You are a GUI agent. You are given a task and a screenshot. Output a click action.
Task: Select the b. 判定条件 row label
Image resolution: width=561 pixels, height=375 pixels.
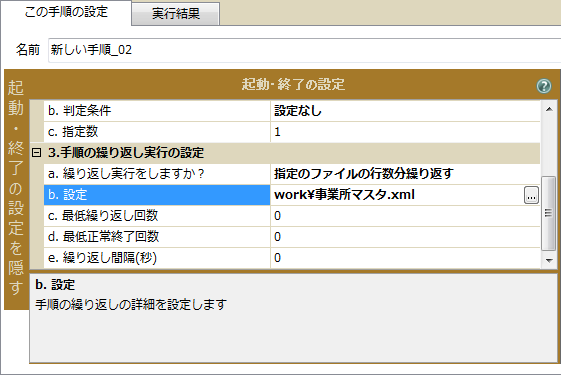pyautogui.click(x=157, y=111)
